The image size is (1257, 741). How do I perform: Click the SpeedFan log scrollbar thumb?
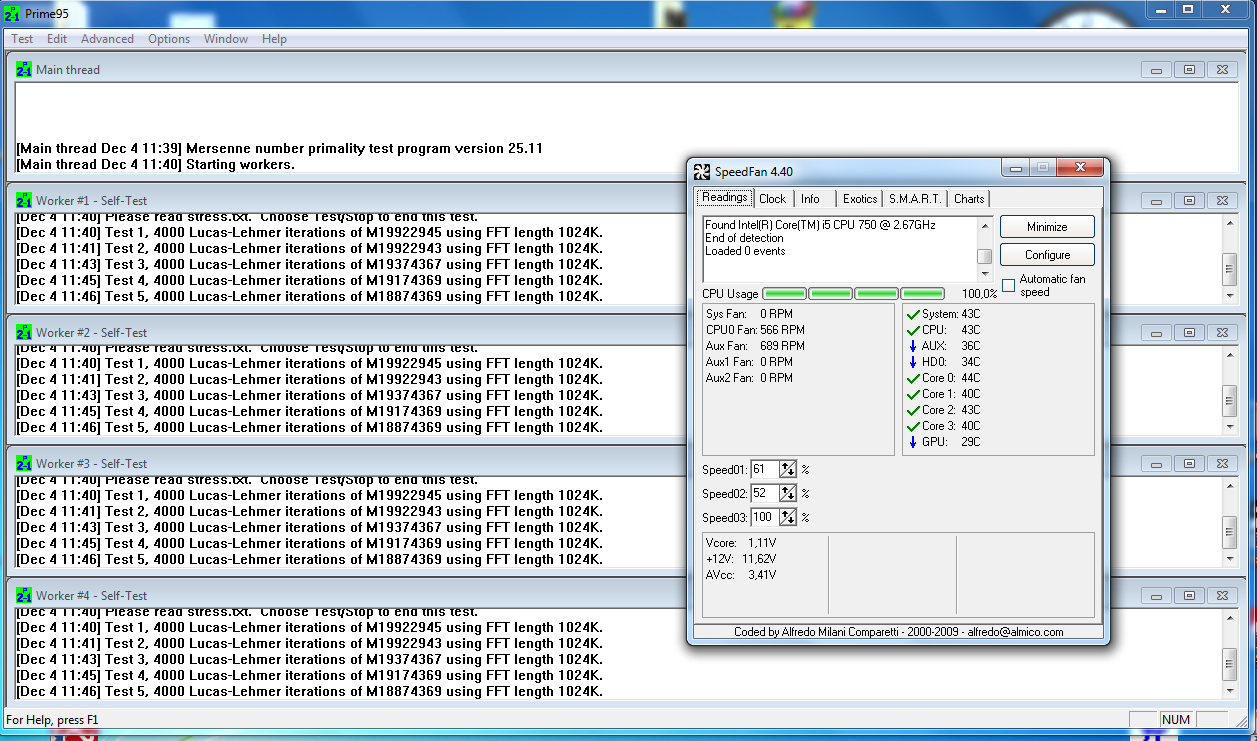click(985, 256)
